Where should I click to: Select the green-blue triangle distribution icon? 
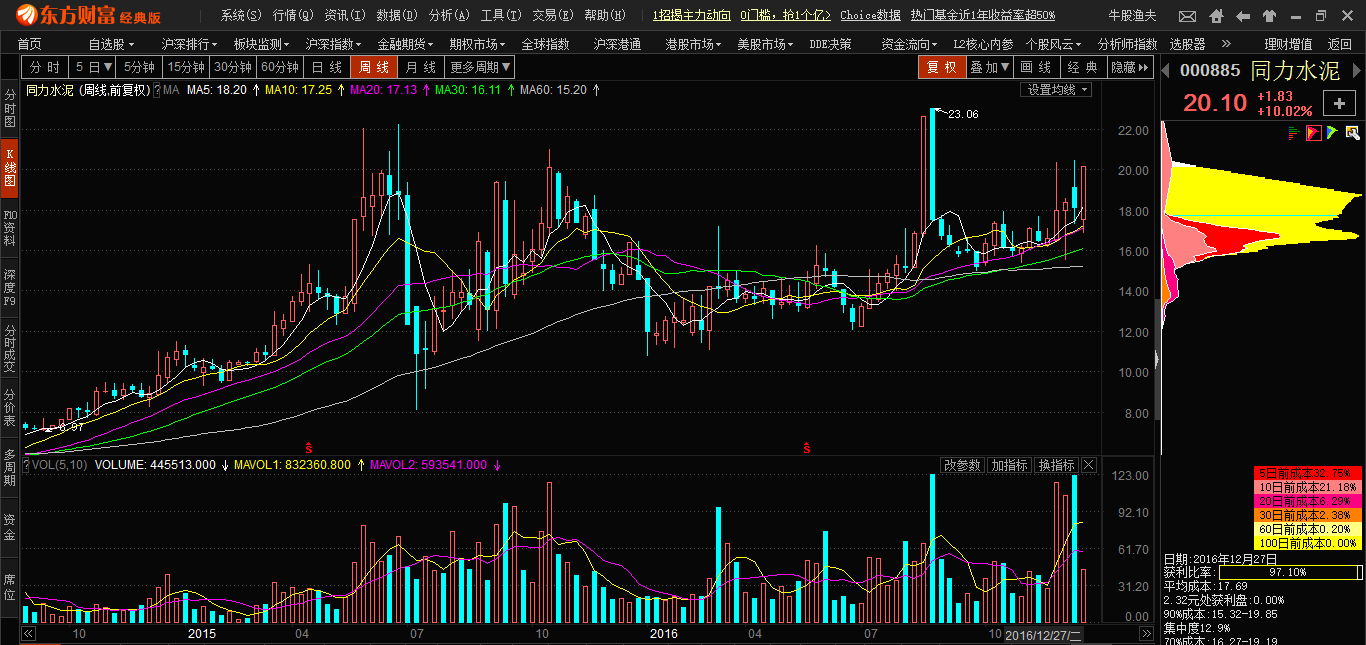pyautogui.click(x=1332, y=132)
